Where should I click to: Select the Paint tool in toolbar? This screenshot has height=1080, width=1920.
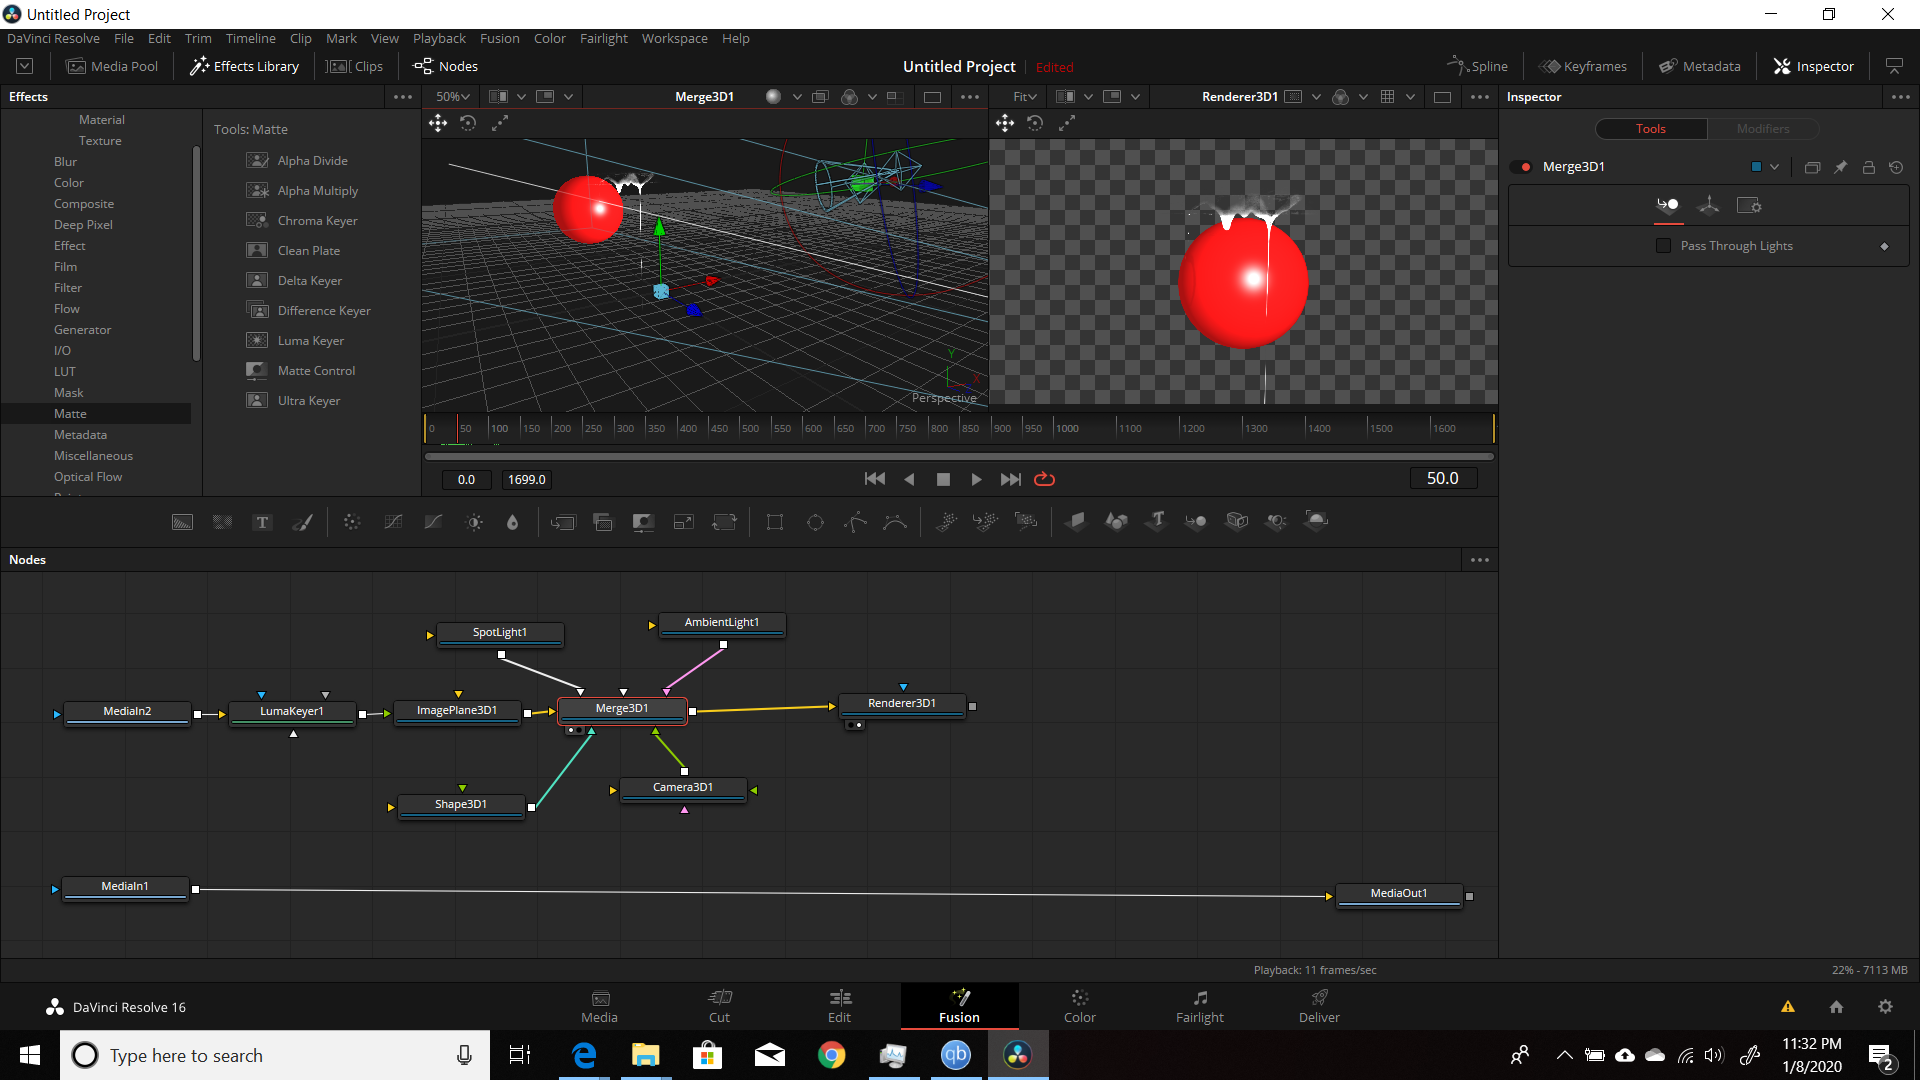(302, 522)
